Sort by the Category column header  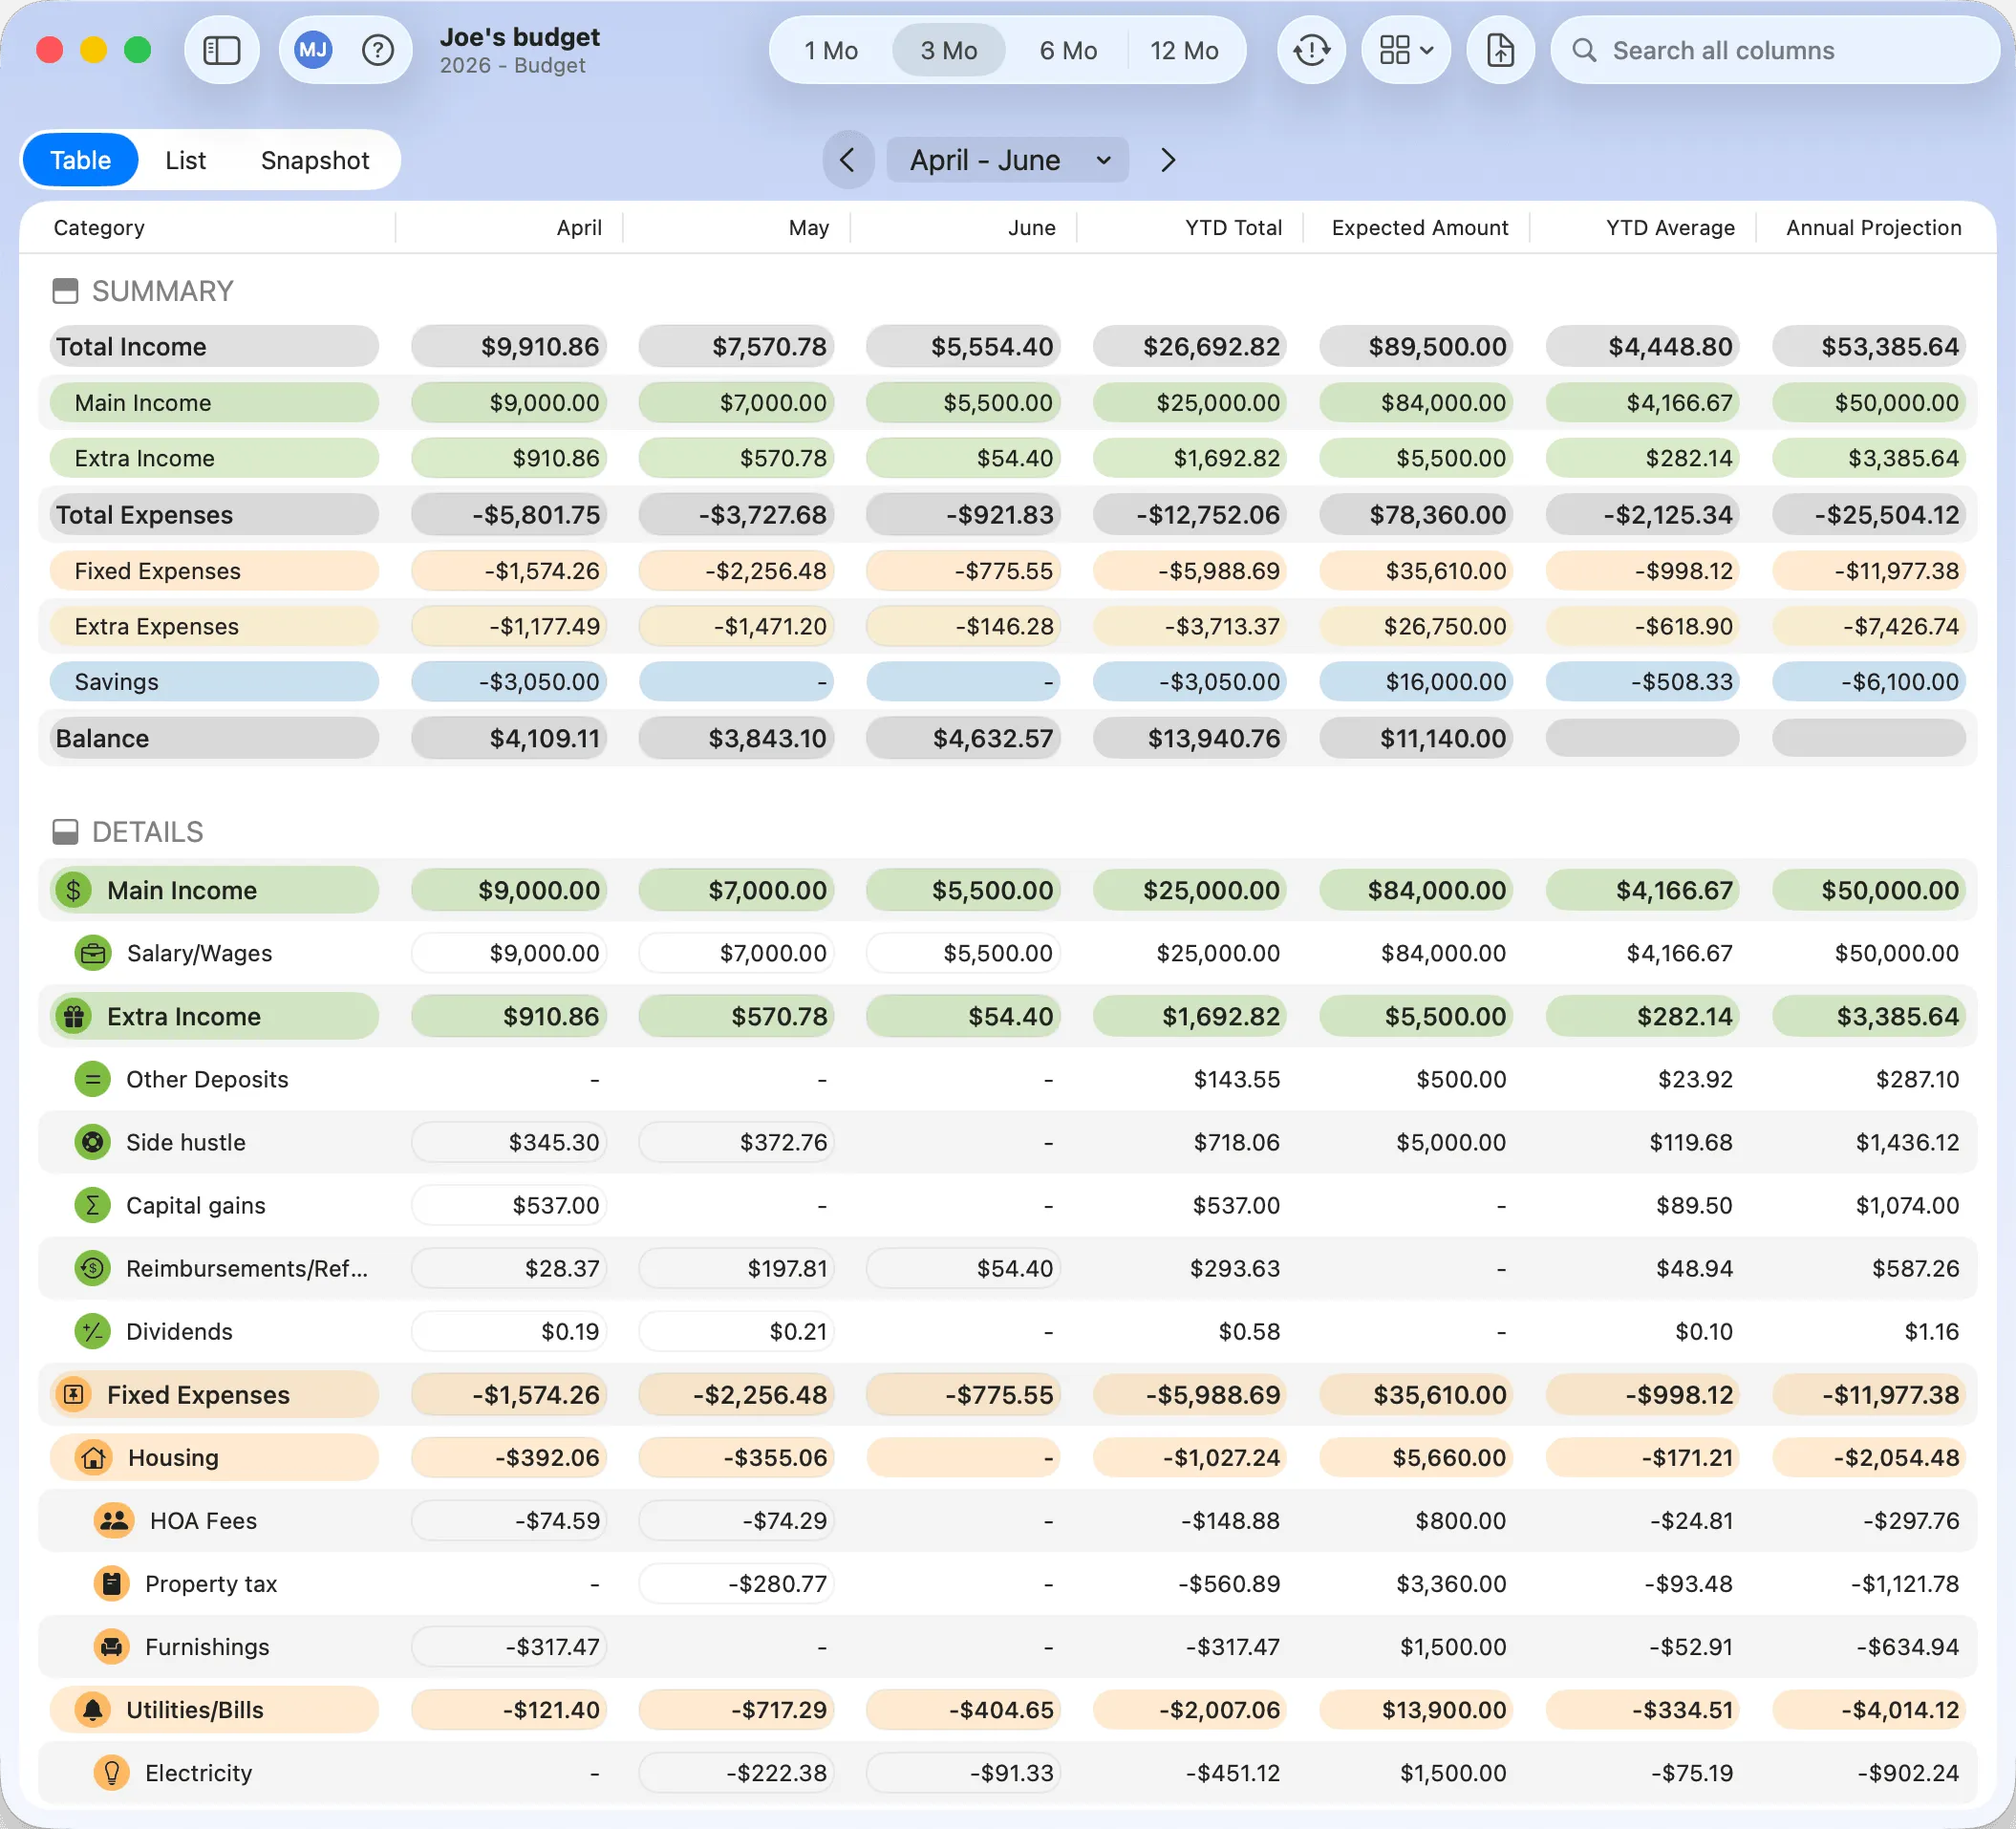99,228
